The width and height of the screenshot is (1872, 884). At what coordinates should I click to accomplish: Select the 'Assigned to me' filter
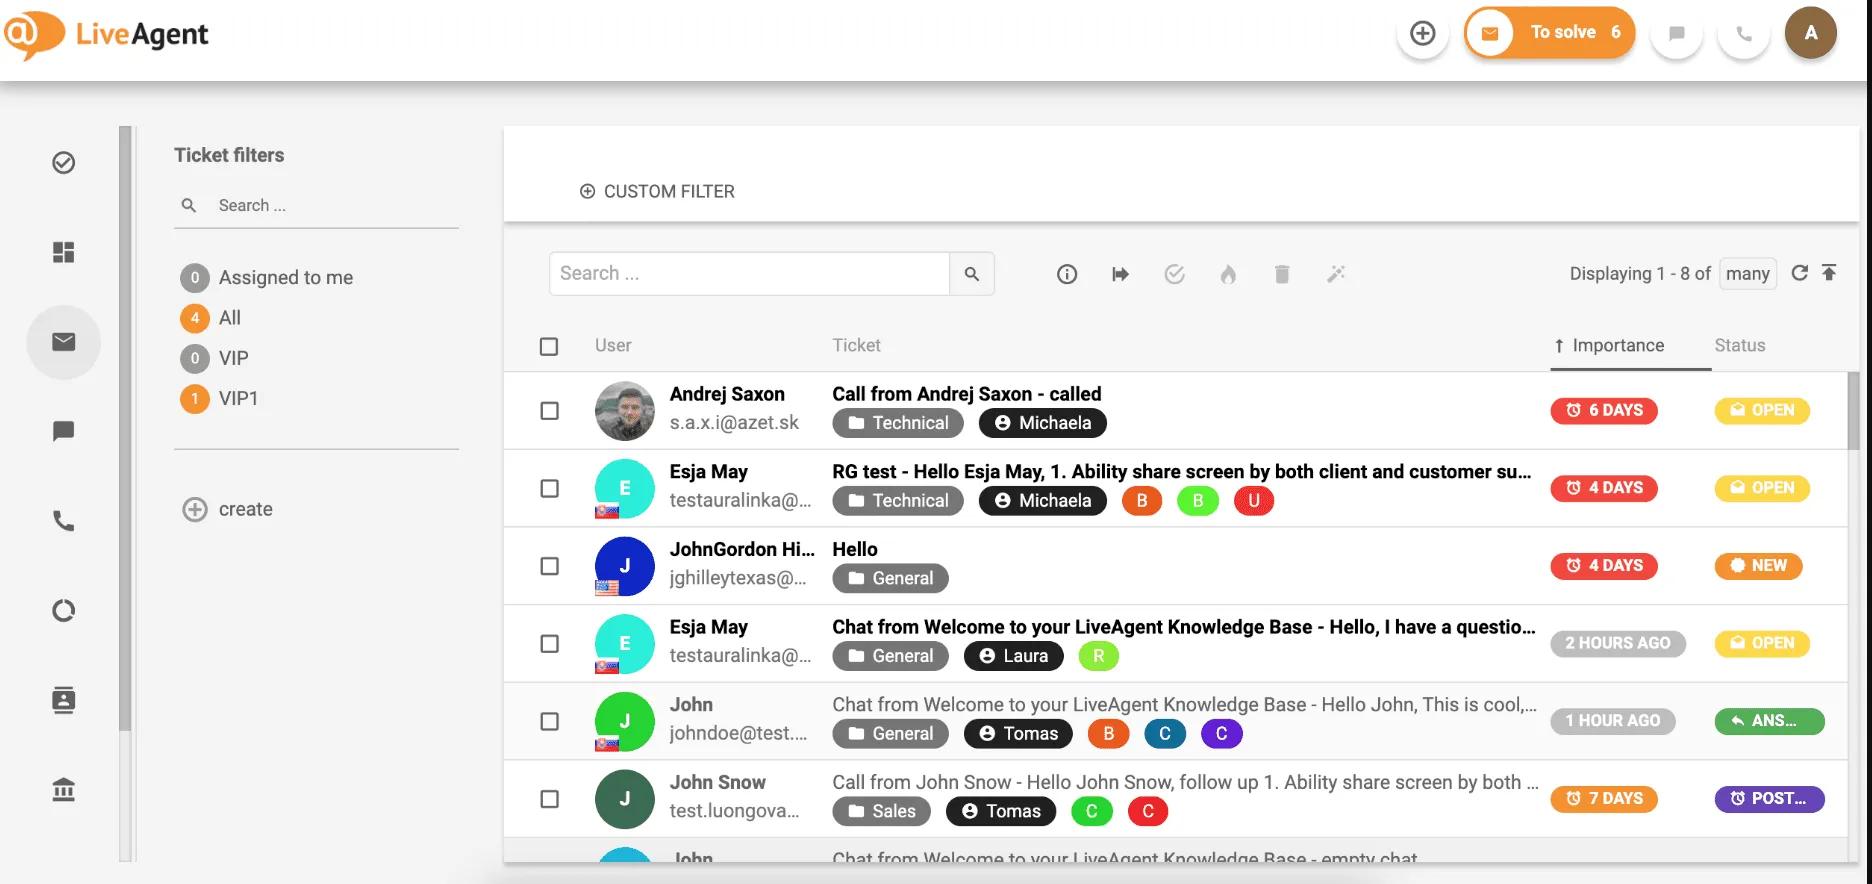point(267,277)
